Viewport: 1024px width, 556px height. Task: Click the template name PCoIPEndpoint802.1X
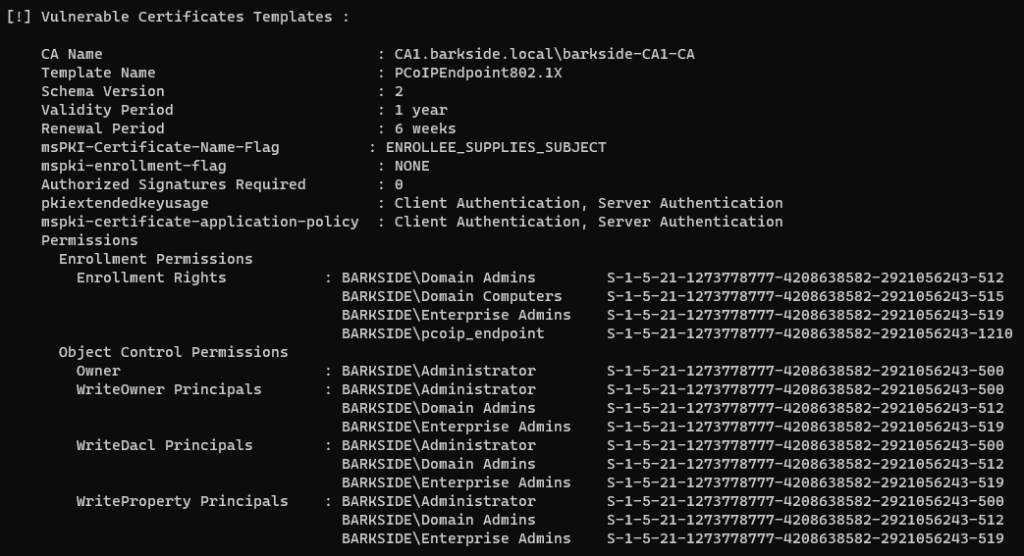(x=478, y=73)
